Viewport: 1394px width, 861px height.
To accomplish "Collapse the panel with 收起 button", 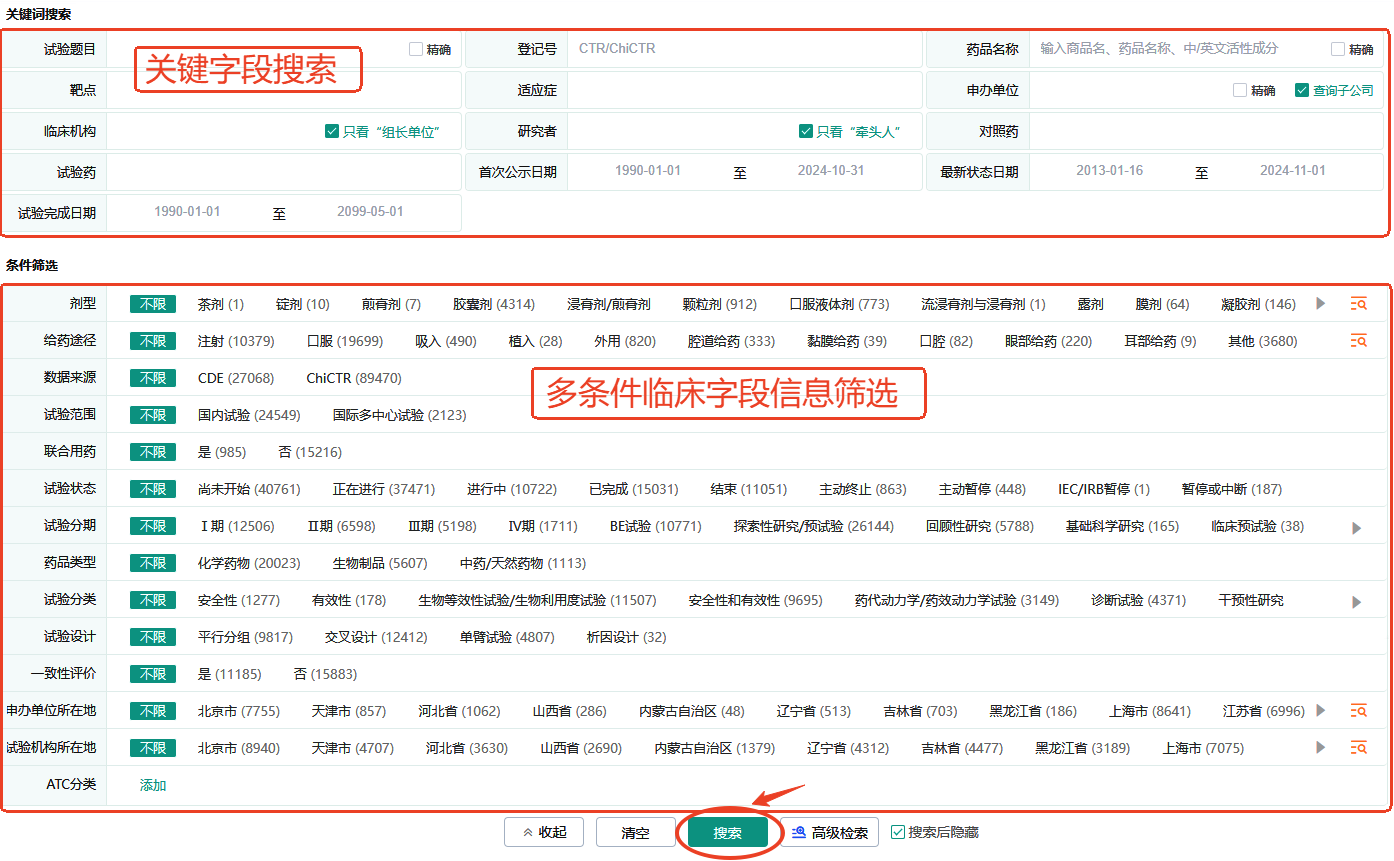I will 543,832.
